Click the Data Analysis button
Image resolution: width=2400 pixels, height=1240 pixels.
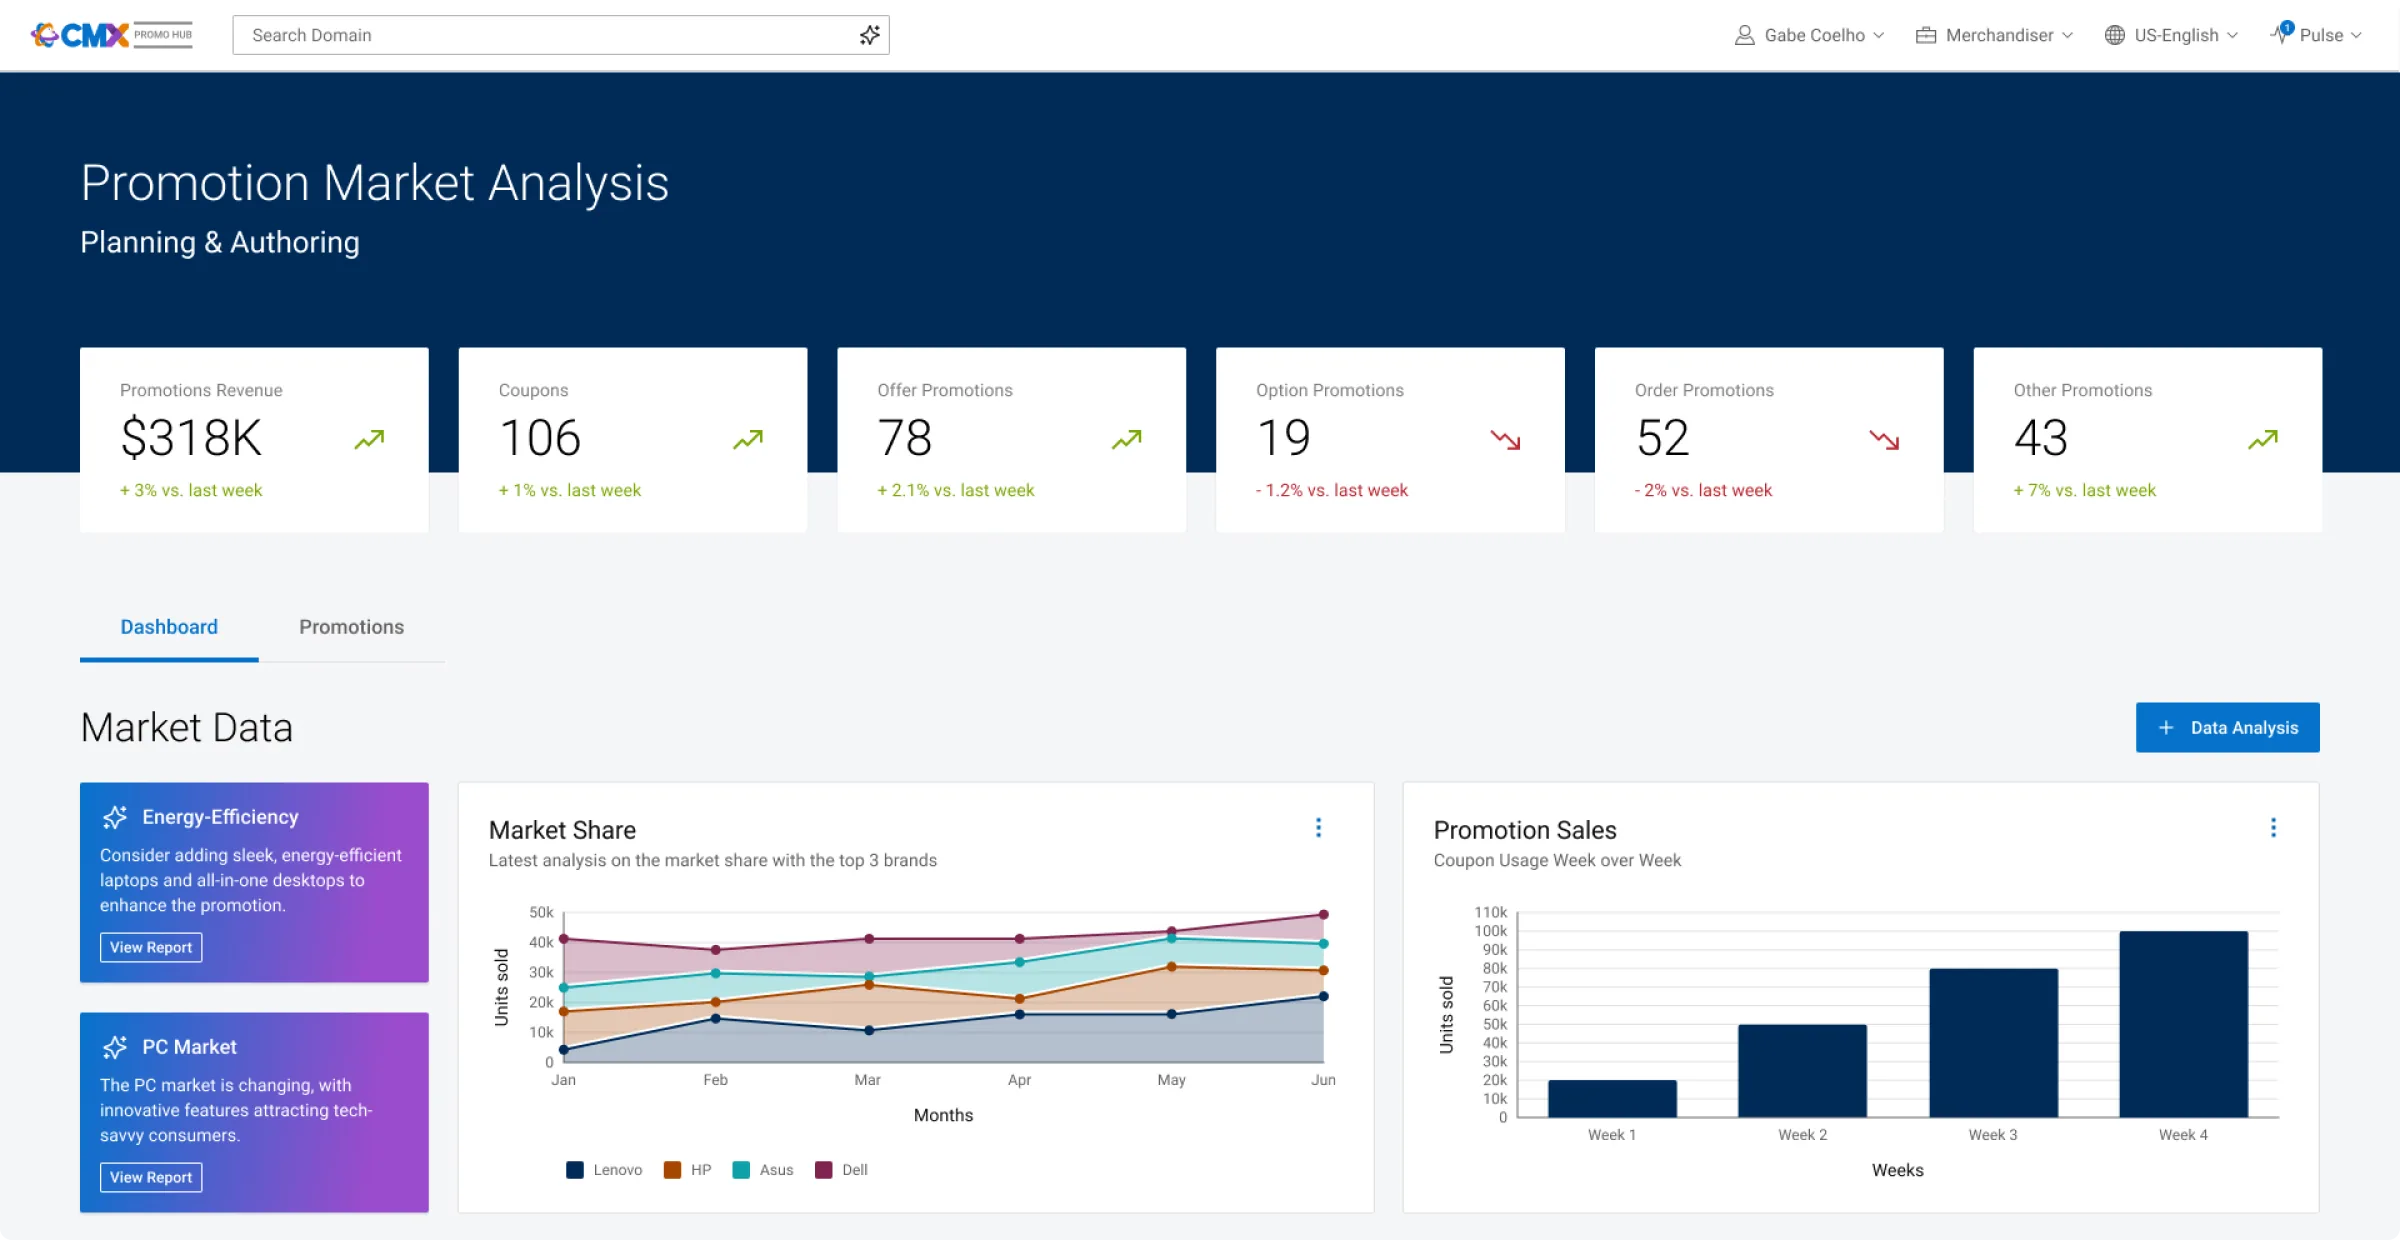[2228, 727]
